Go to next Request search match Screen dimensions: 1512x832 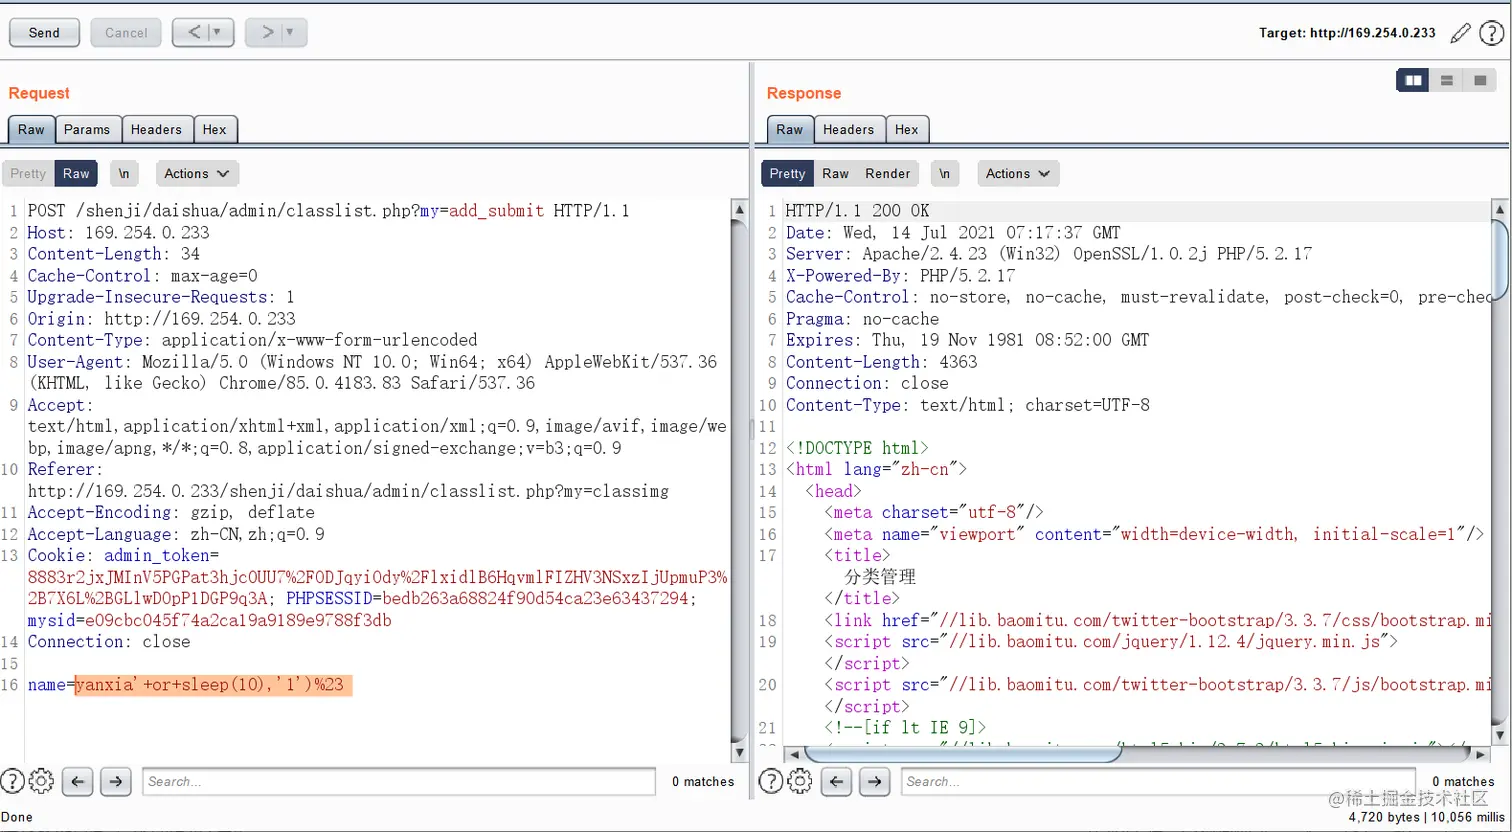[115, 781]
